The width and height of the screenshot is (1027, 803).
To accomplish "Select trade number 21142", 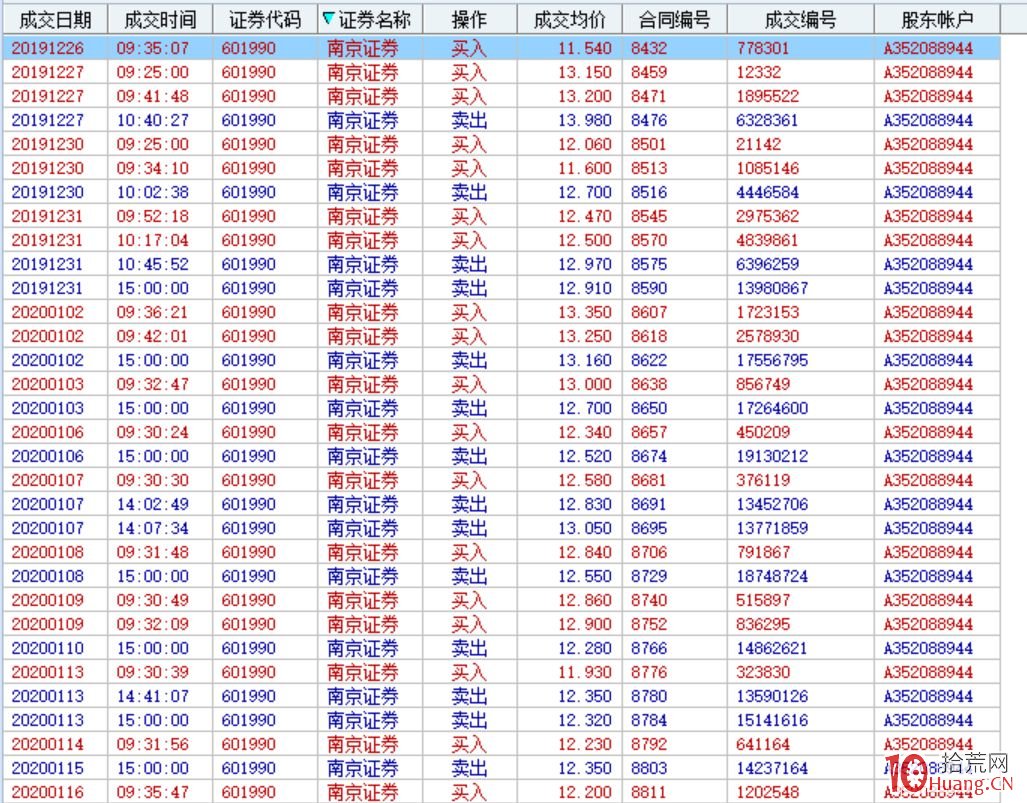I will pos(758,145).
